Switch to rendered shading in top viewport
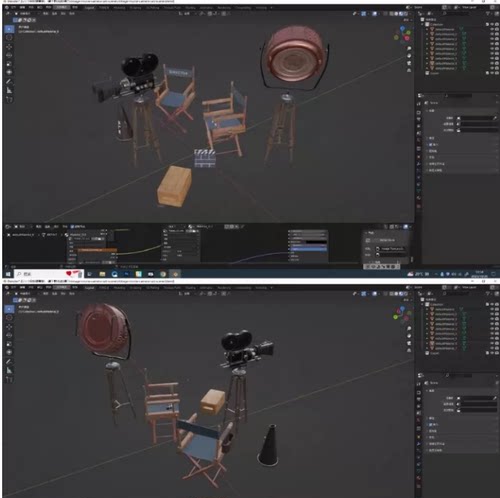500x498 pixels. click(x=405, y=14)
